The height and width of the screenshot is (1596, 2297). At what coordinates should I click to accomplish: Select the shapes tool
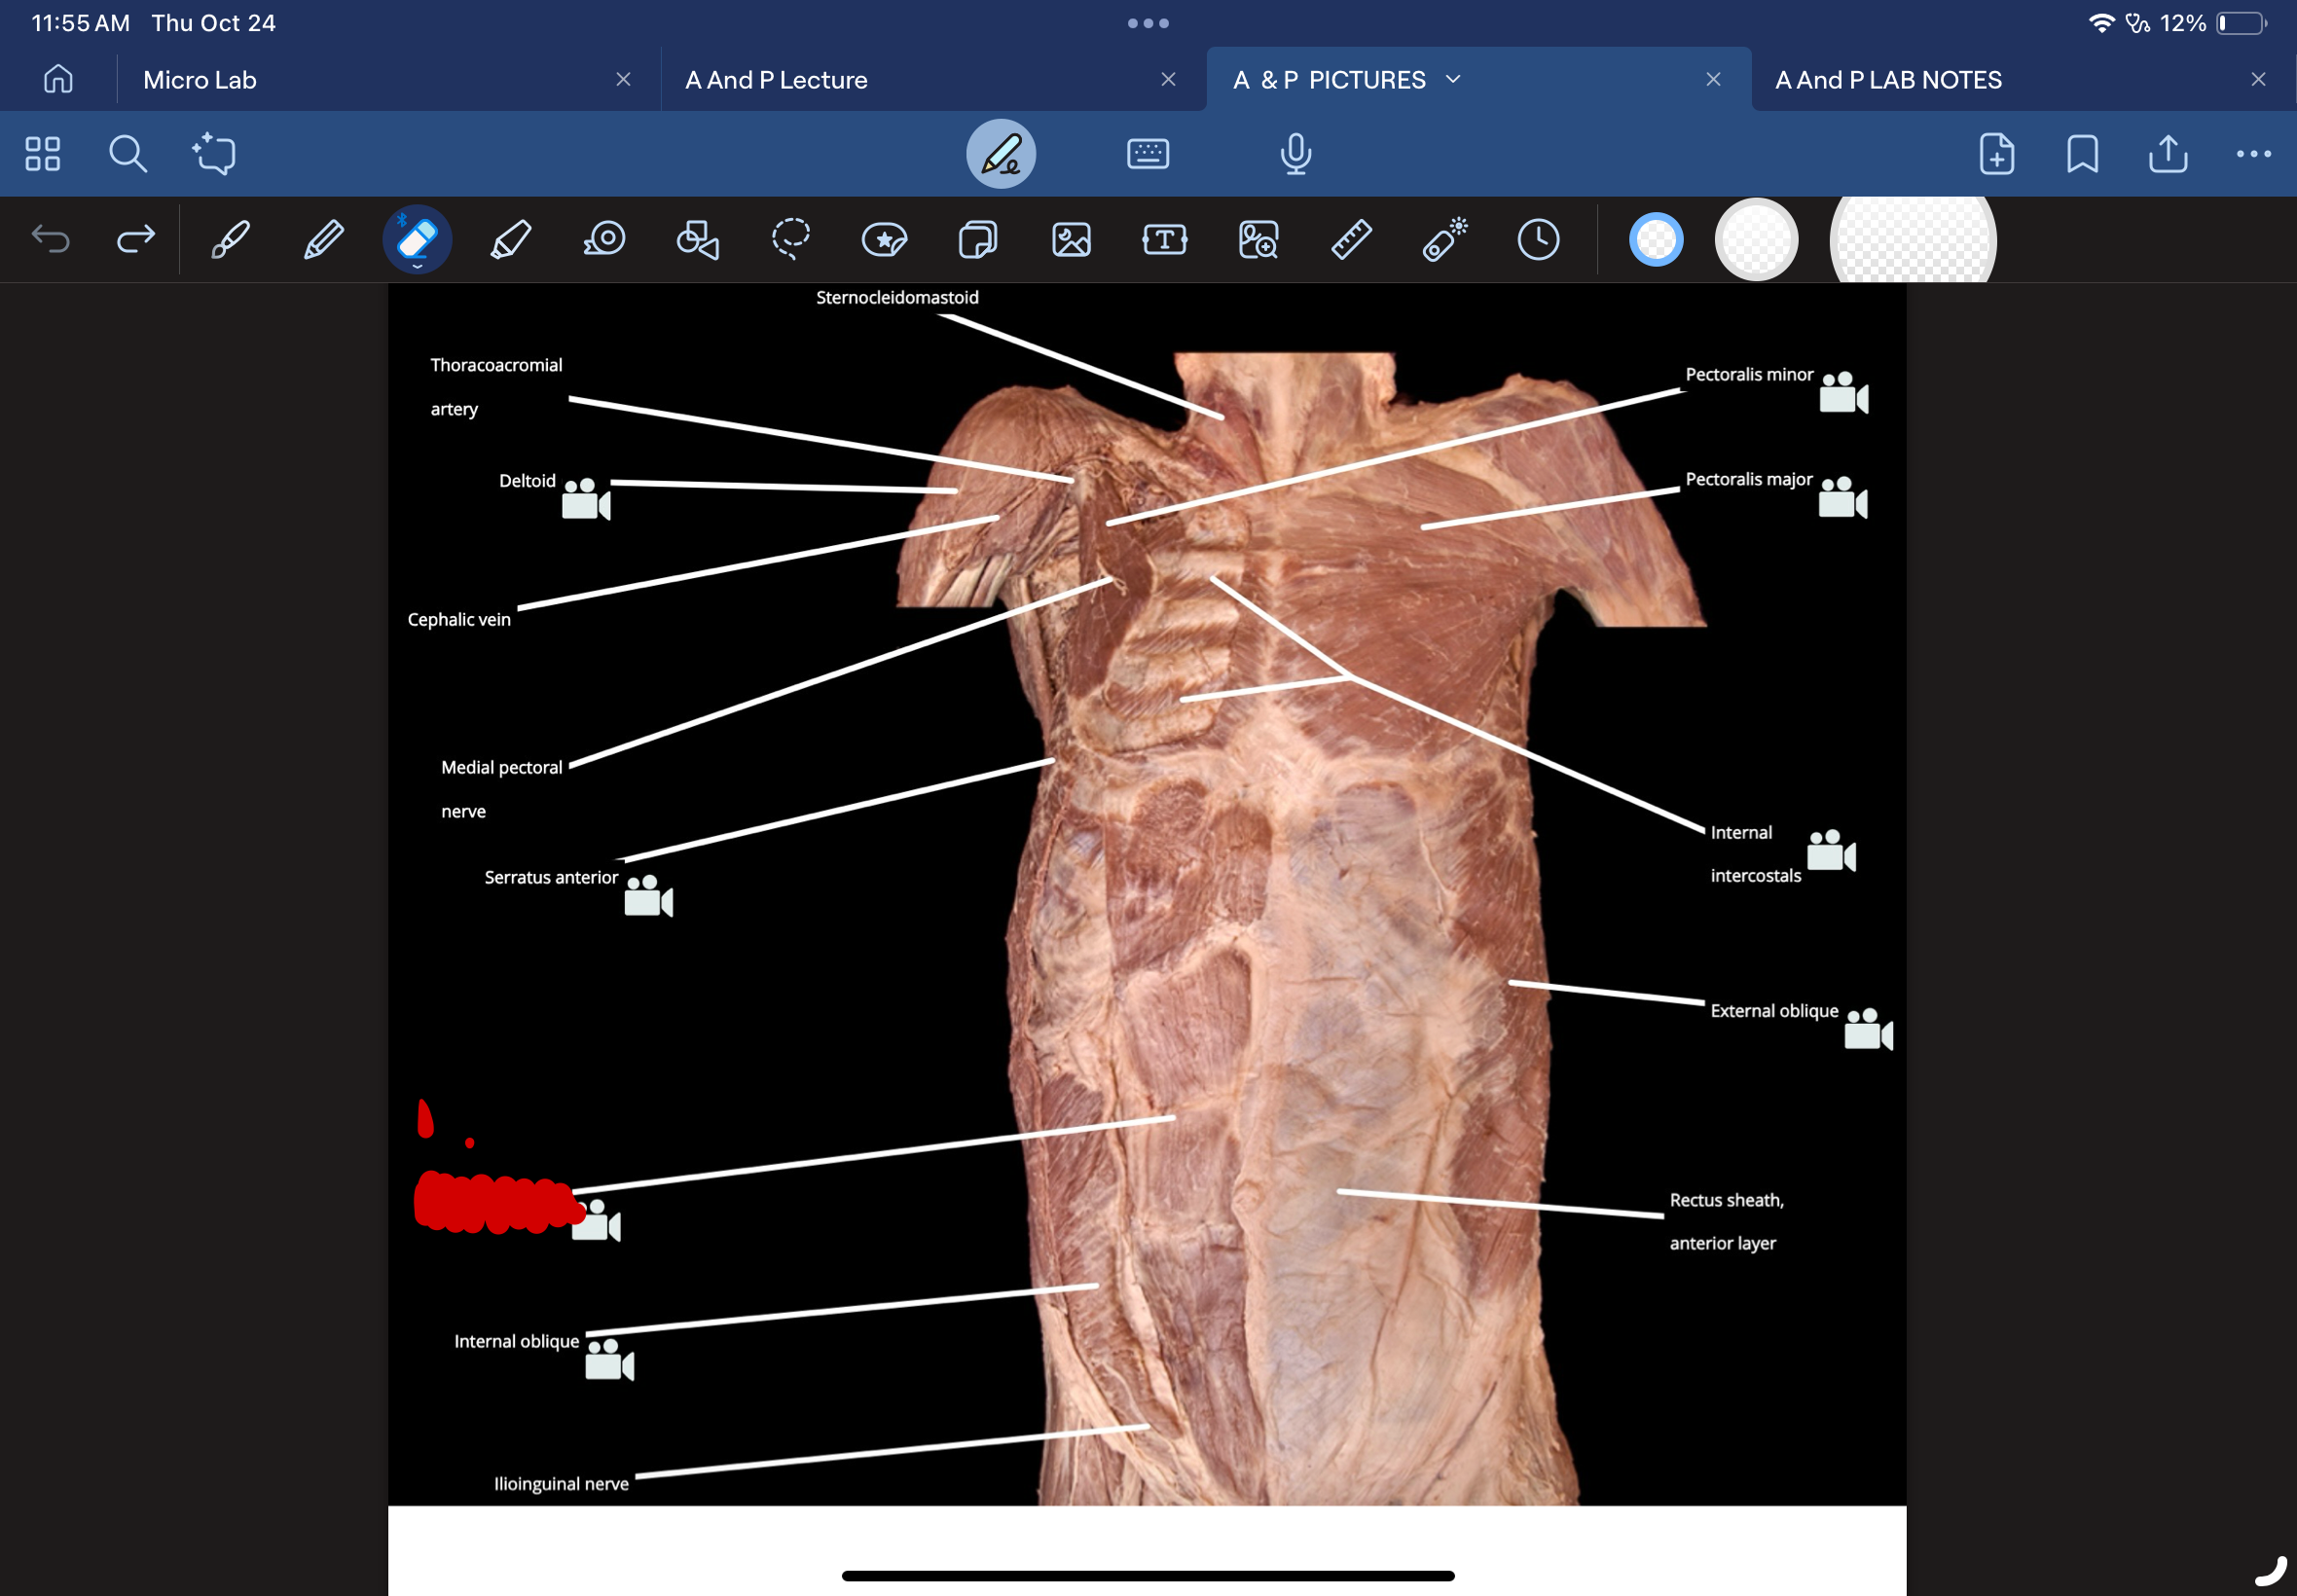697,240
